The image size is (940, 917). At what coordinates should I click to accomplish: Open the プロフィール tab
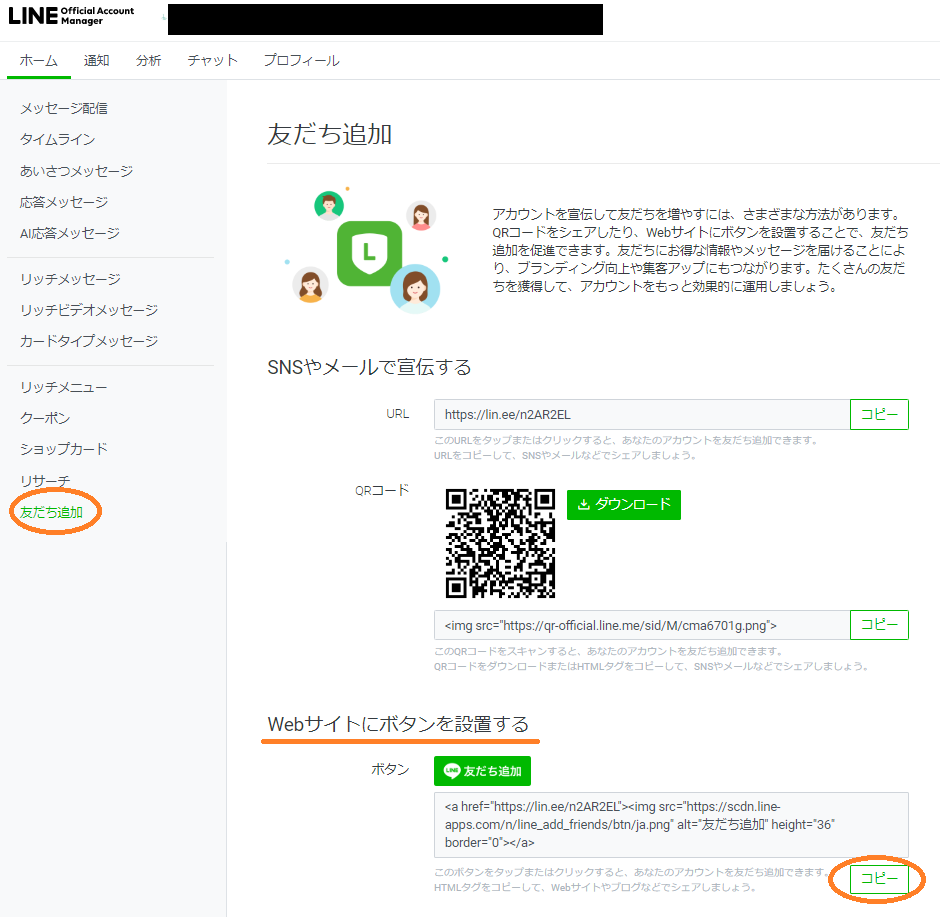(x=302, y=61)
